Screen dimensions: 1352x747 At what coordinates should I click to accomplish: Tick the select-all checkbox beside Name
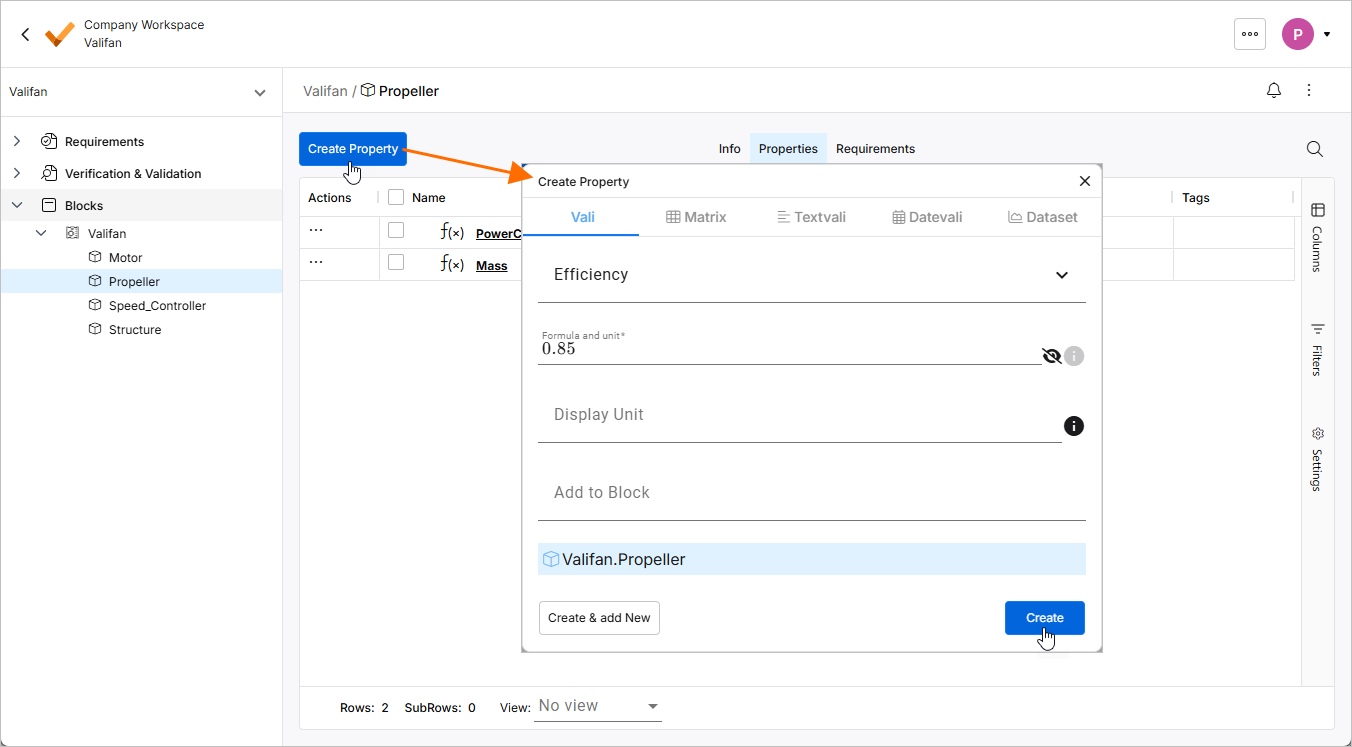[396, 198]
